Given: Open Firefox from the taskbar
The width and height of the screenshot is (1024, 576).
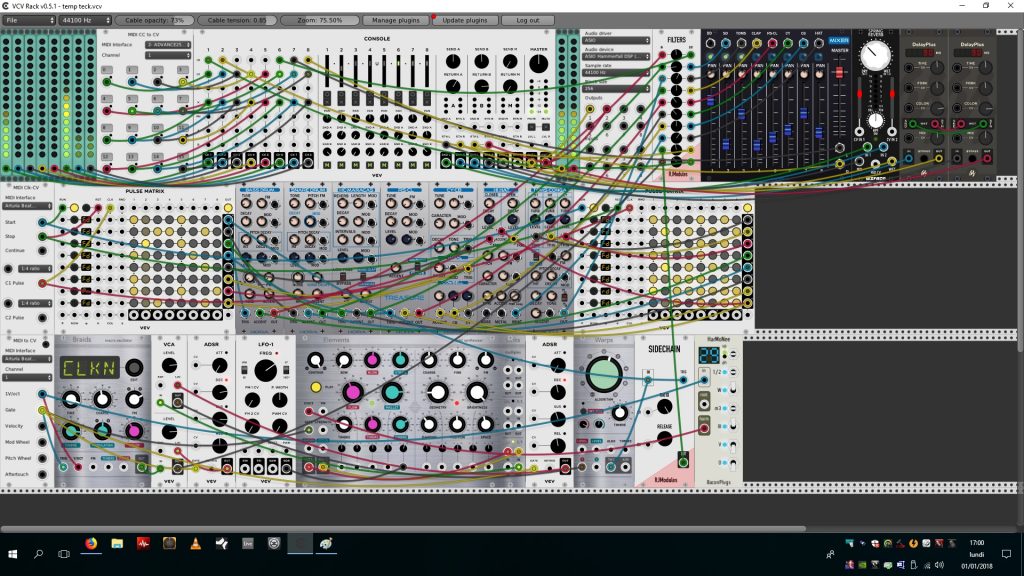Looking at the screenshot, I should coord(91,543).
